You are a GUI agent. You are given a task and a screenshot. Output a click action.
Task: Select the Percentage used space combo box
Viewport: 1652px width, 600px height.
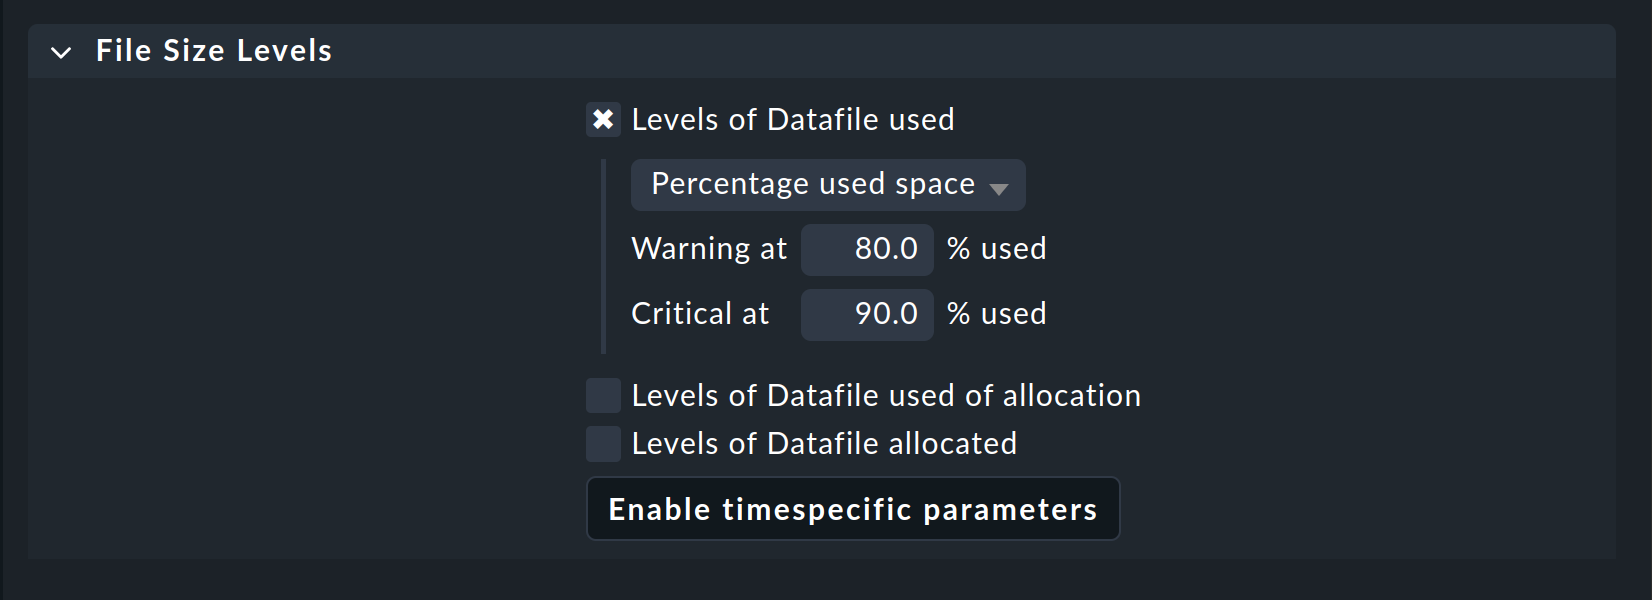point(827,184)
